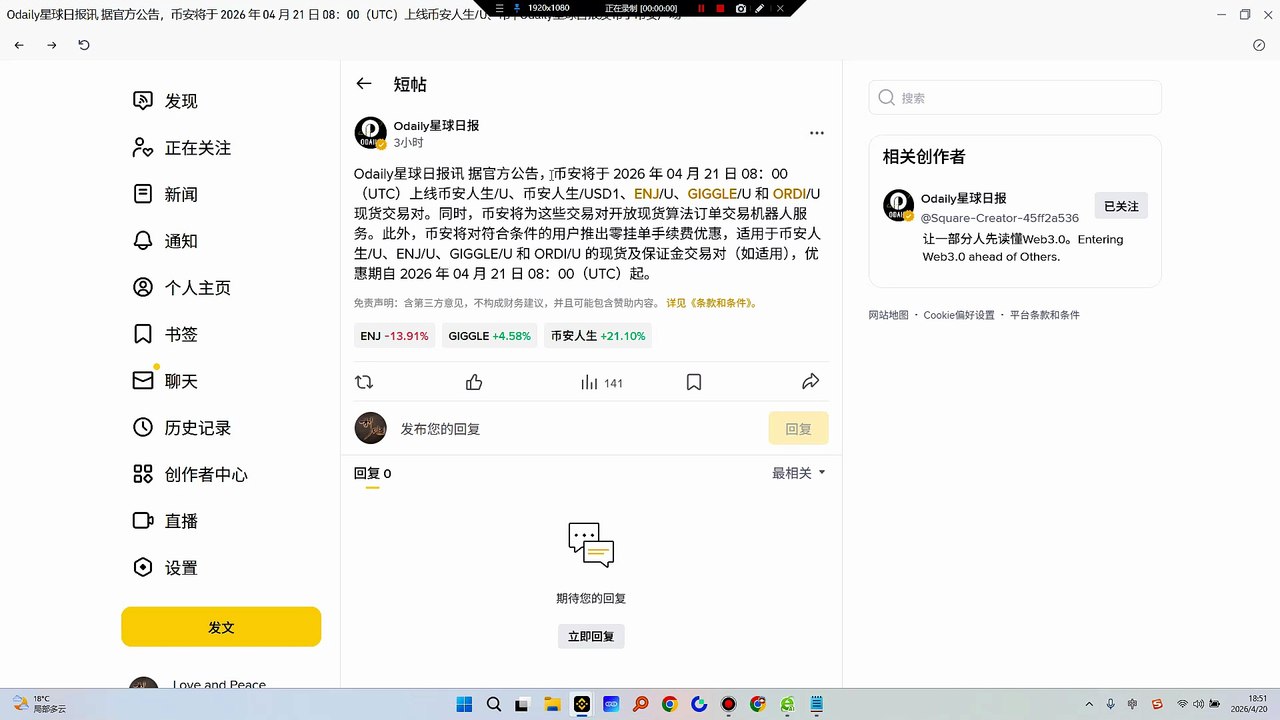Image resolution: width=1280 pixels, height=720 pixels.
Task: Open GIGGLE token link in post text
Action: coord(712,193)
